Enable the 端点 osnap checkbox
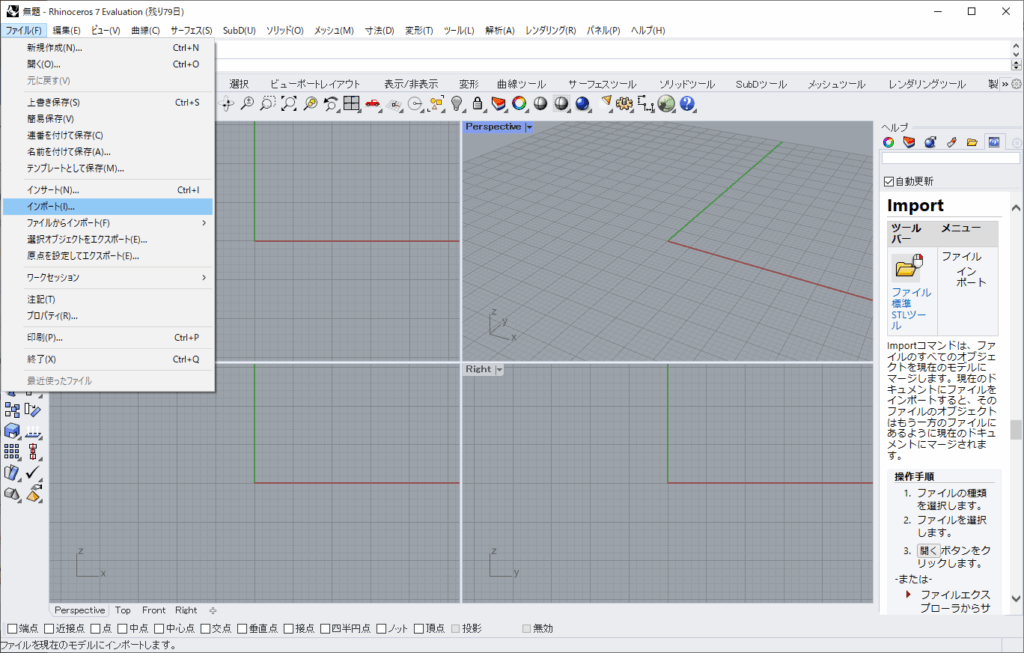This screenshot has width=1024, height=653. [13, 629]
